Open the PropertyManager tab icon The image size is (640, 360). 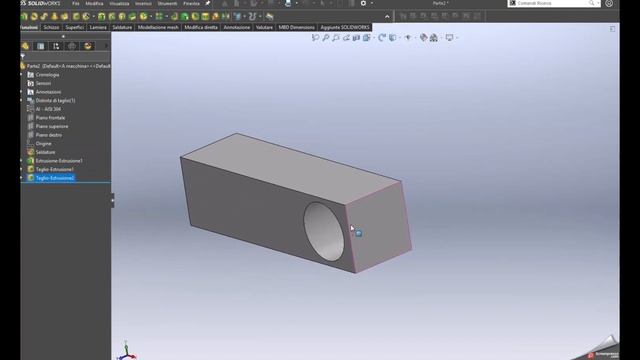(x=40, y=46)
